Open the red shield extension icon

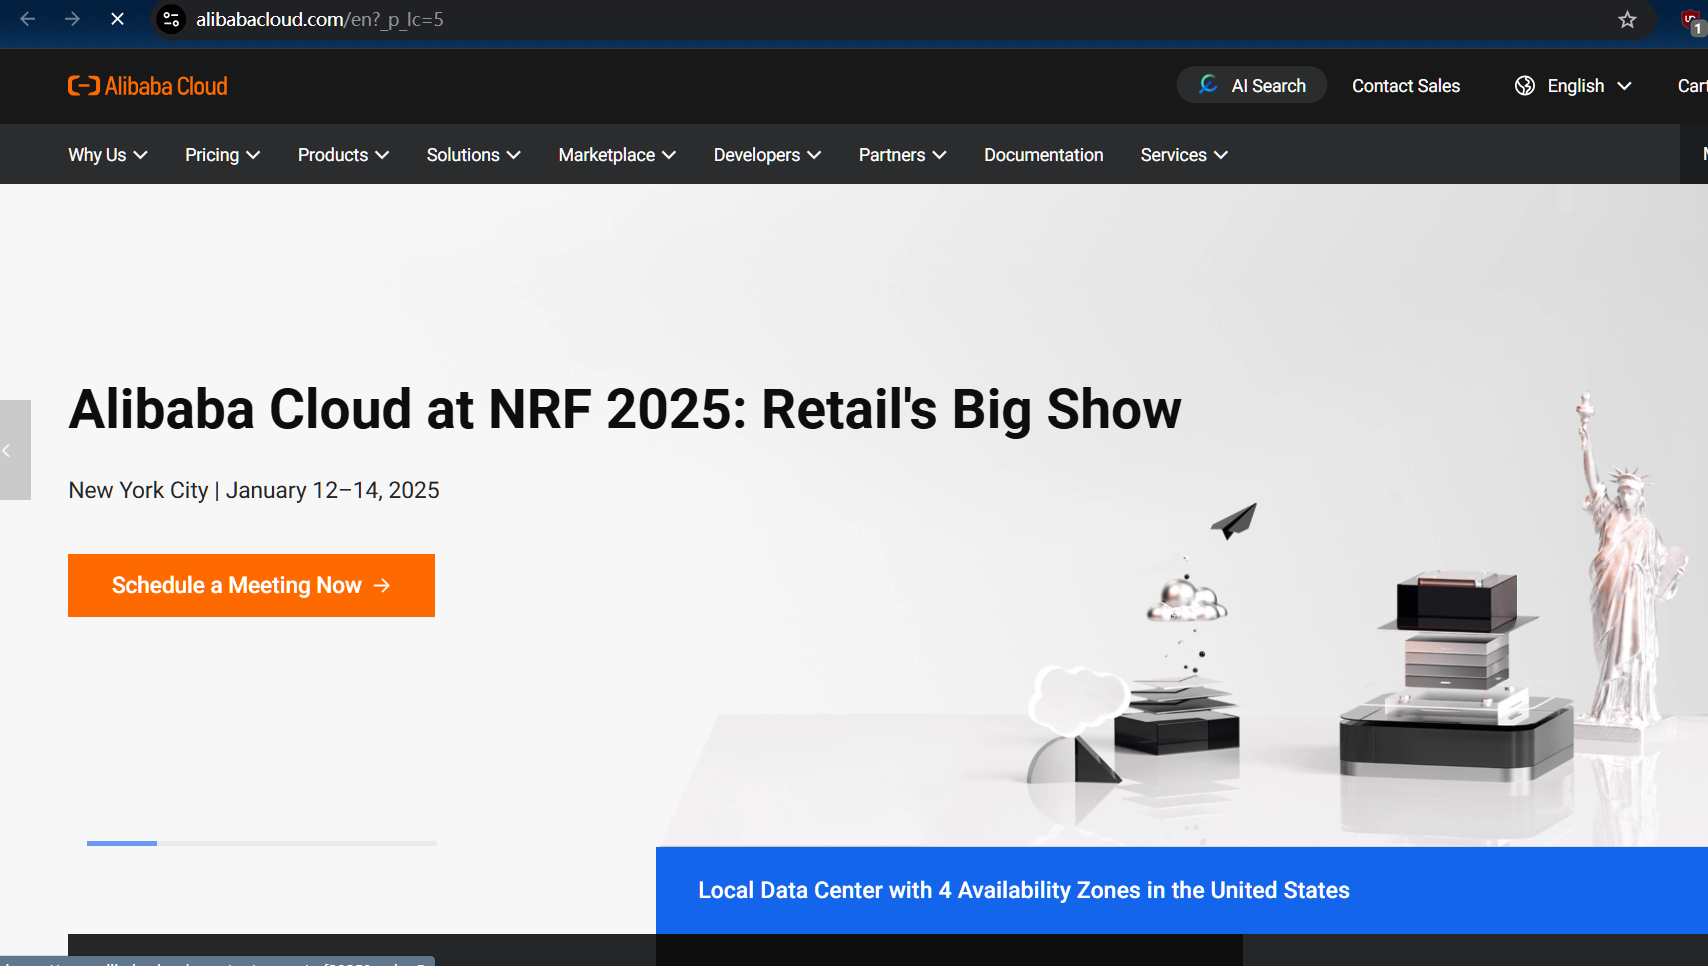(1692, 21)
